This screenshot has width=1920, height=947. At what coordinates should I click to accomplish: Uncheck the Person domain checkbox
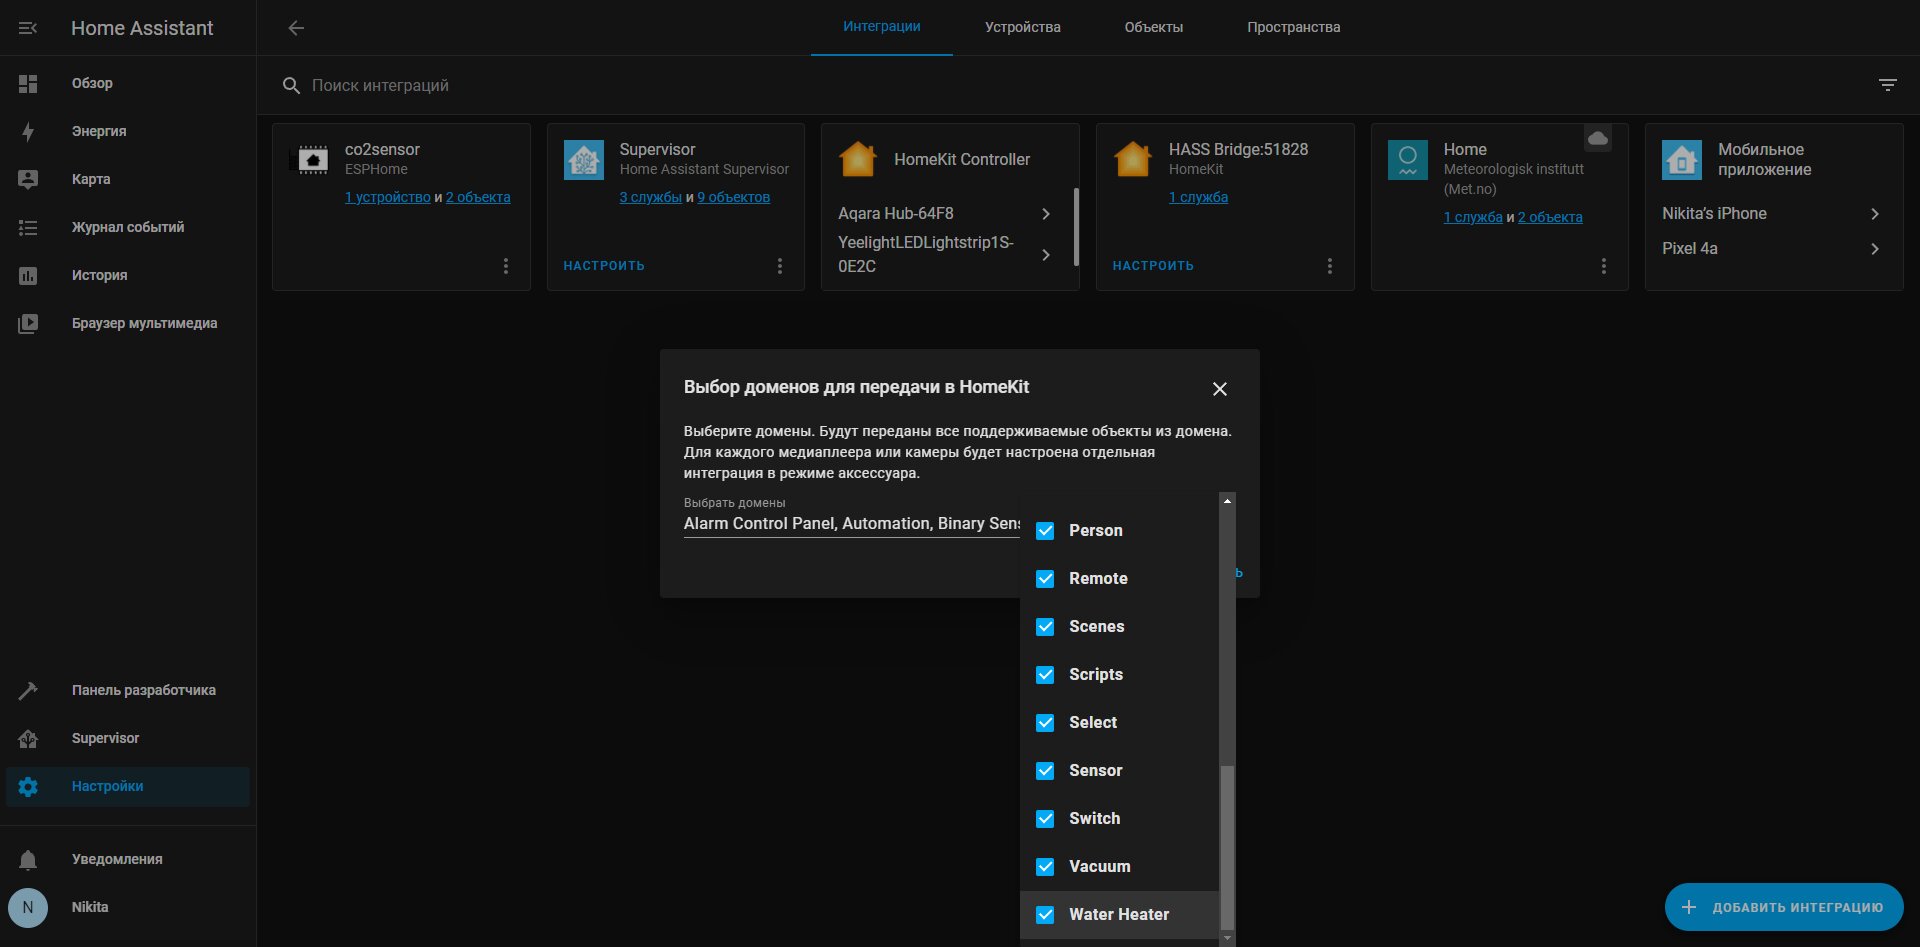pyautogui.click(x=1045, y=531)
